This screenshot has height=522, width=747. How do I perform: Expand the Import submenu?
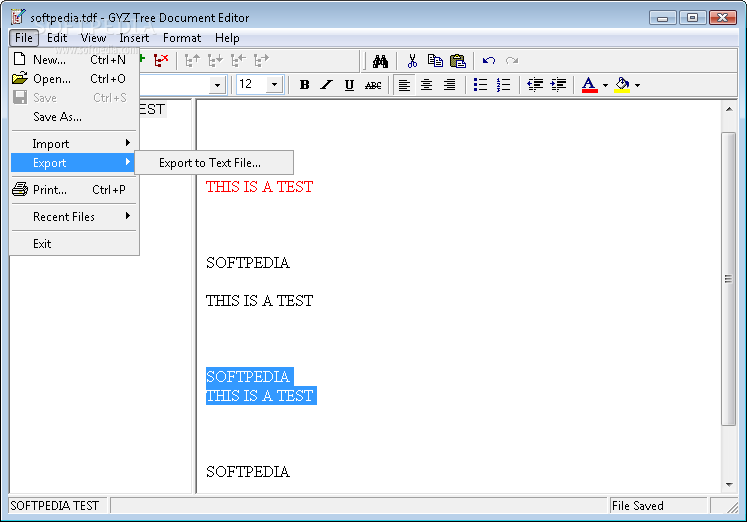(x=74, y=143)
